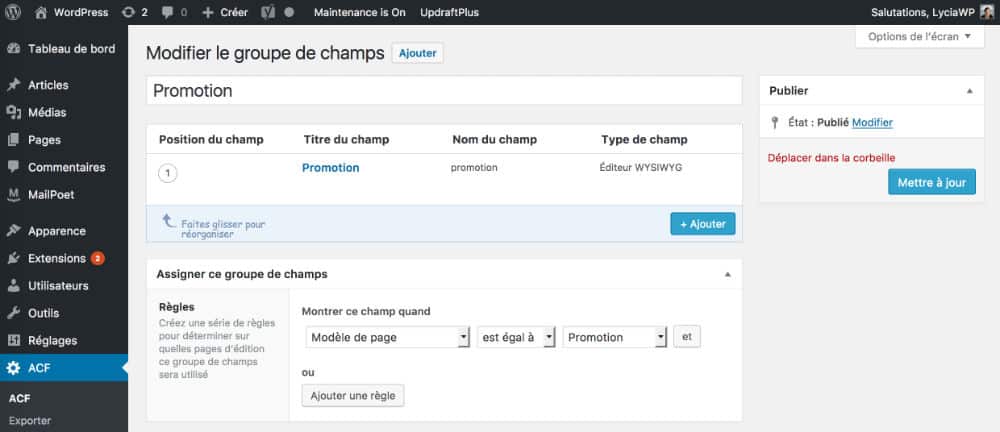Click Déplacer dans la corbeille link
1000x432 pixels.
point(831,157)
